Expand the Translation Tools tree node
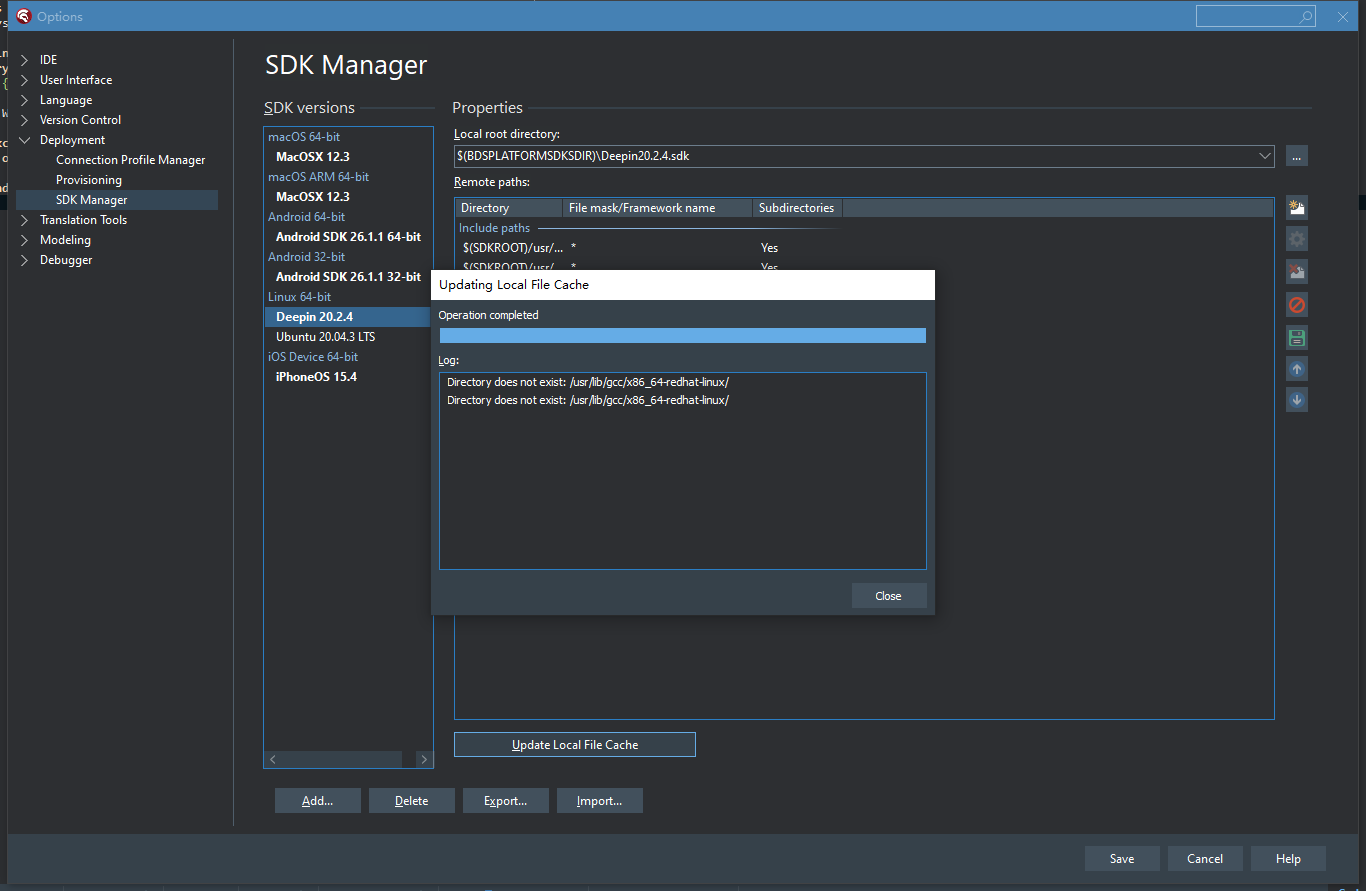Viewport: 1366px width, 891px height. point(25,220)
